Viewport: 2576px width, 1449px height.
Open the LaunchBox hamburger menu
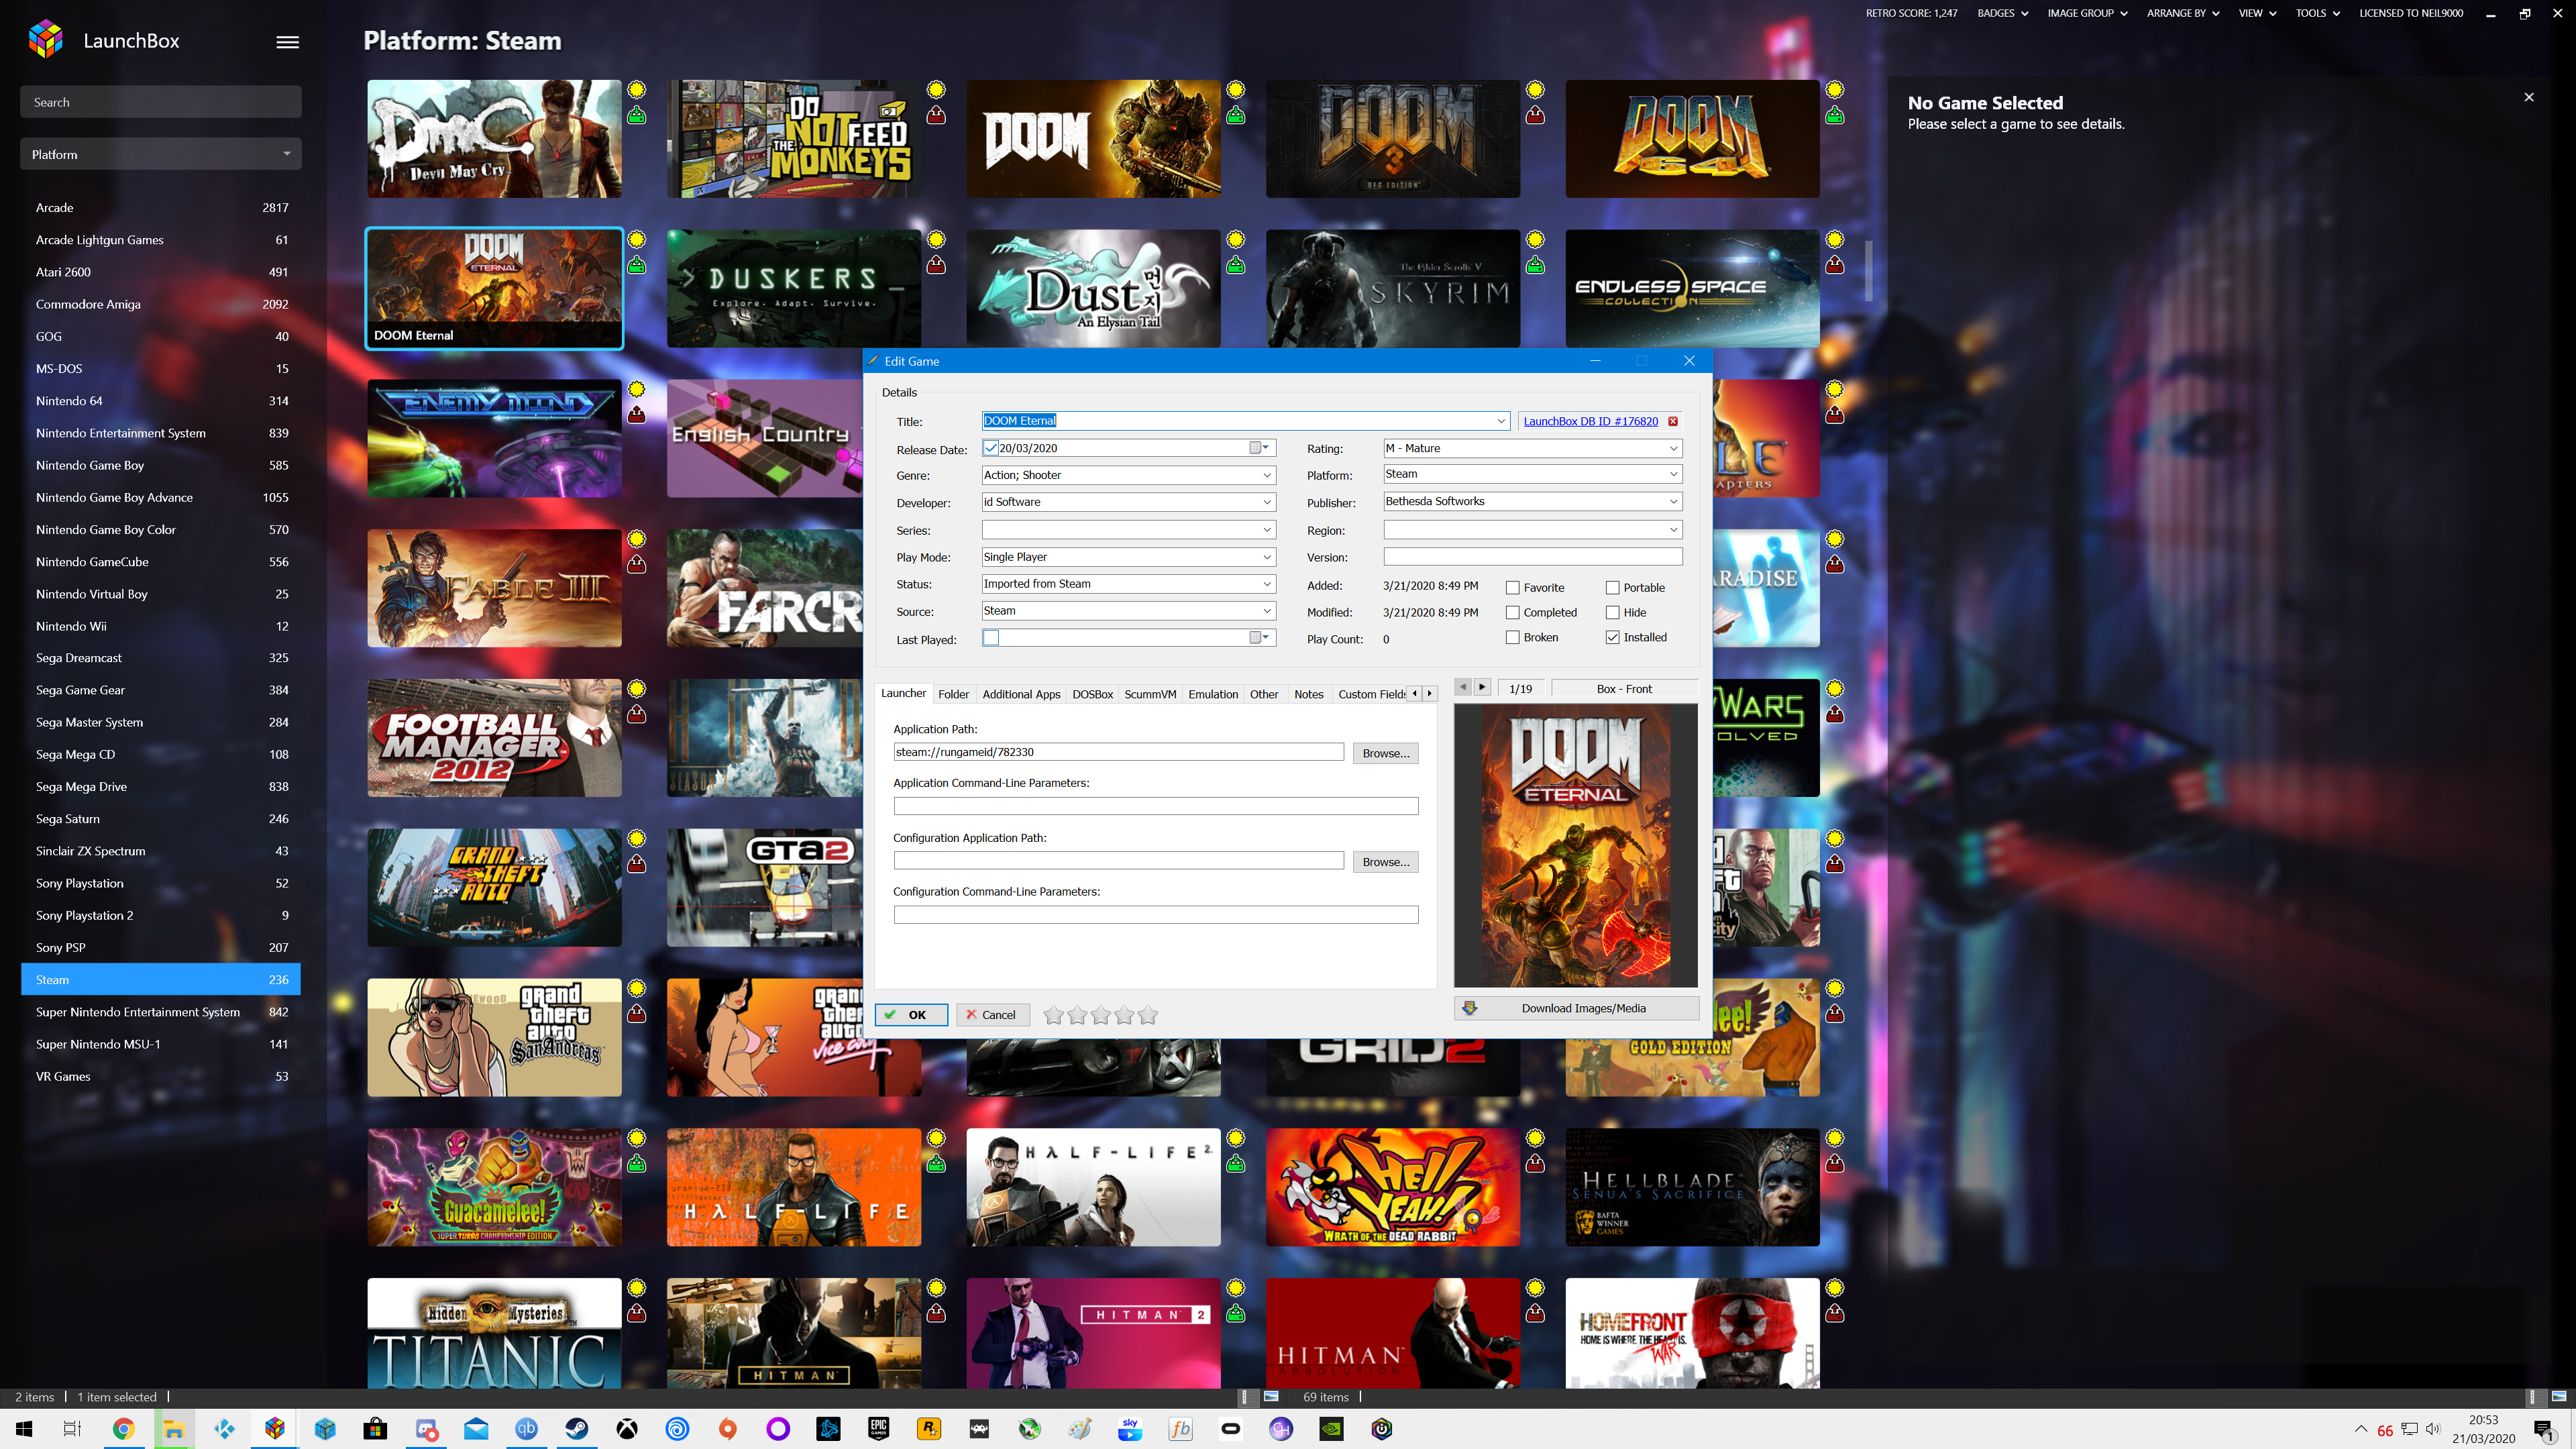[287, 41]
